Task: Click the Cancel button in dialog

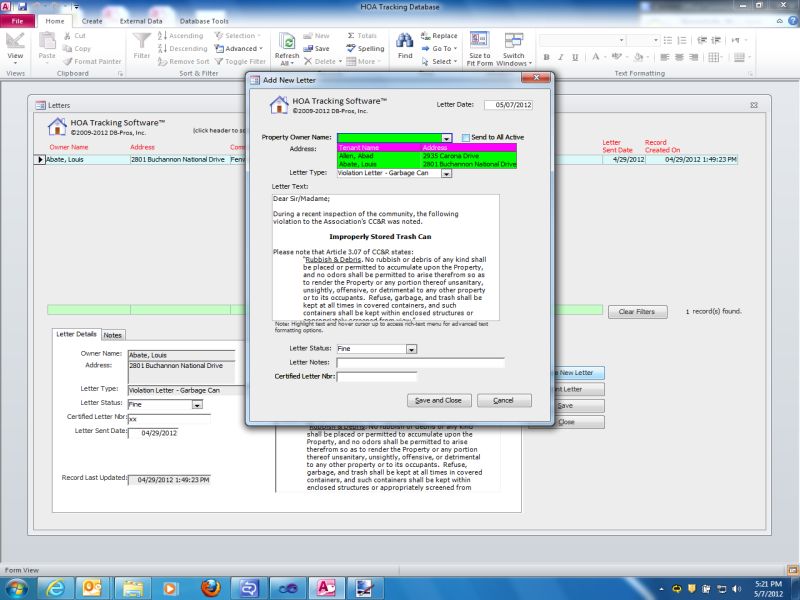Action: pyautogui.click(x=504, y=401)
